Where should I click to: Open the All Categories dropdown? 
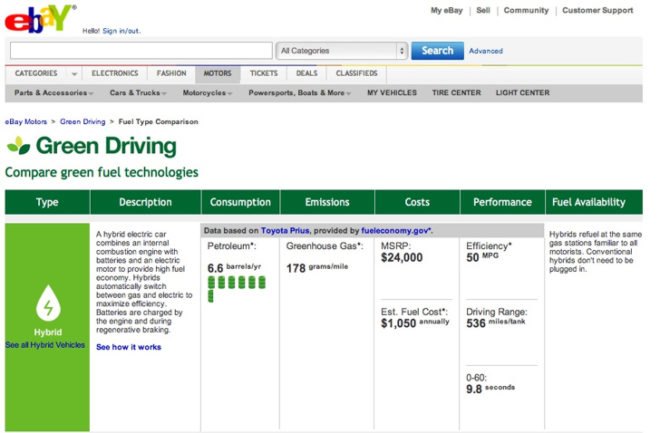click(341, 51)
